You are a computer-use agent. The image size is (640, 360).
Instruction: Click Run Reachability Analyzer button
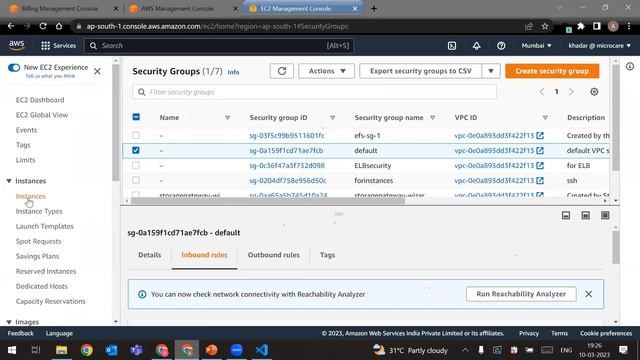coord(521,294)
